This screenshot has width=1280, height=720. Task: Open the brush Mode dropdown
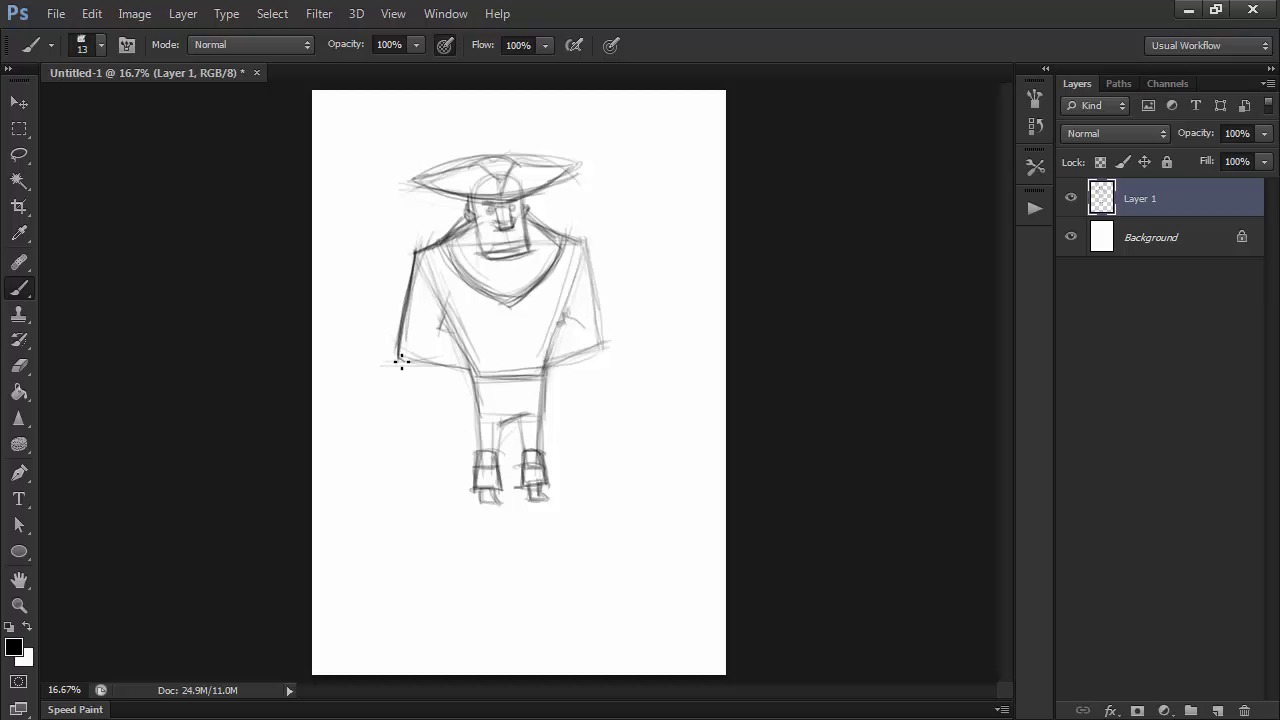[251, 45]
